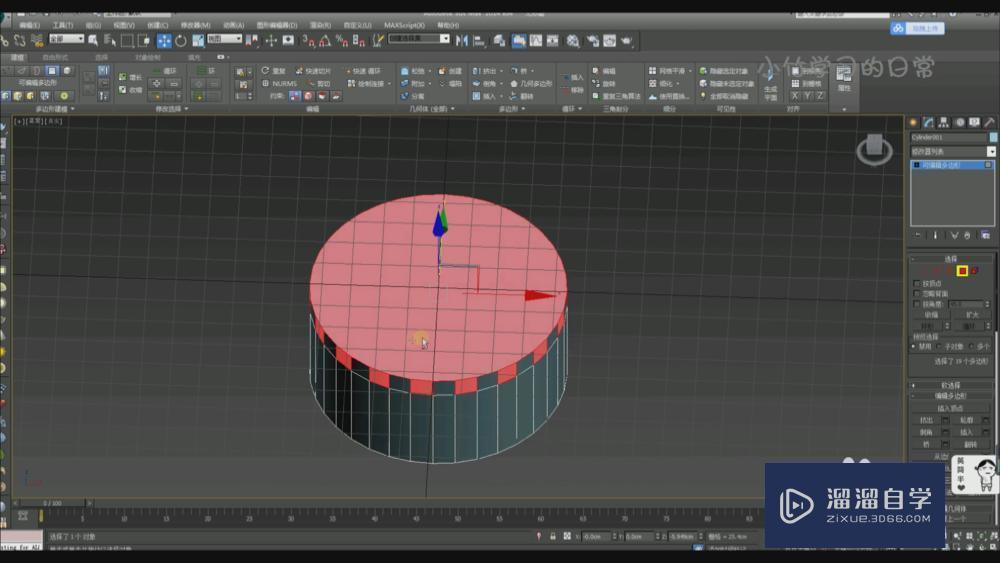Open the Utilities command panel tab
Image resolution: width=1000 pixels, height=563 pixels.
tap(989, 122)
